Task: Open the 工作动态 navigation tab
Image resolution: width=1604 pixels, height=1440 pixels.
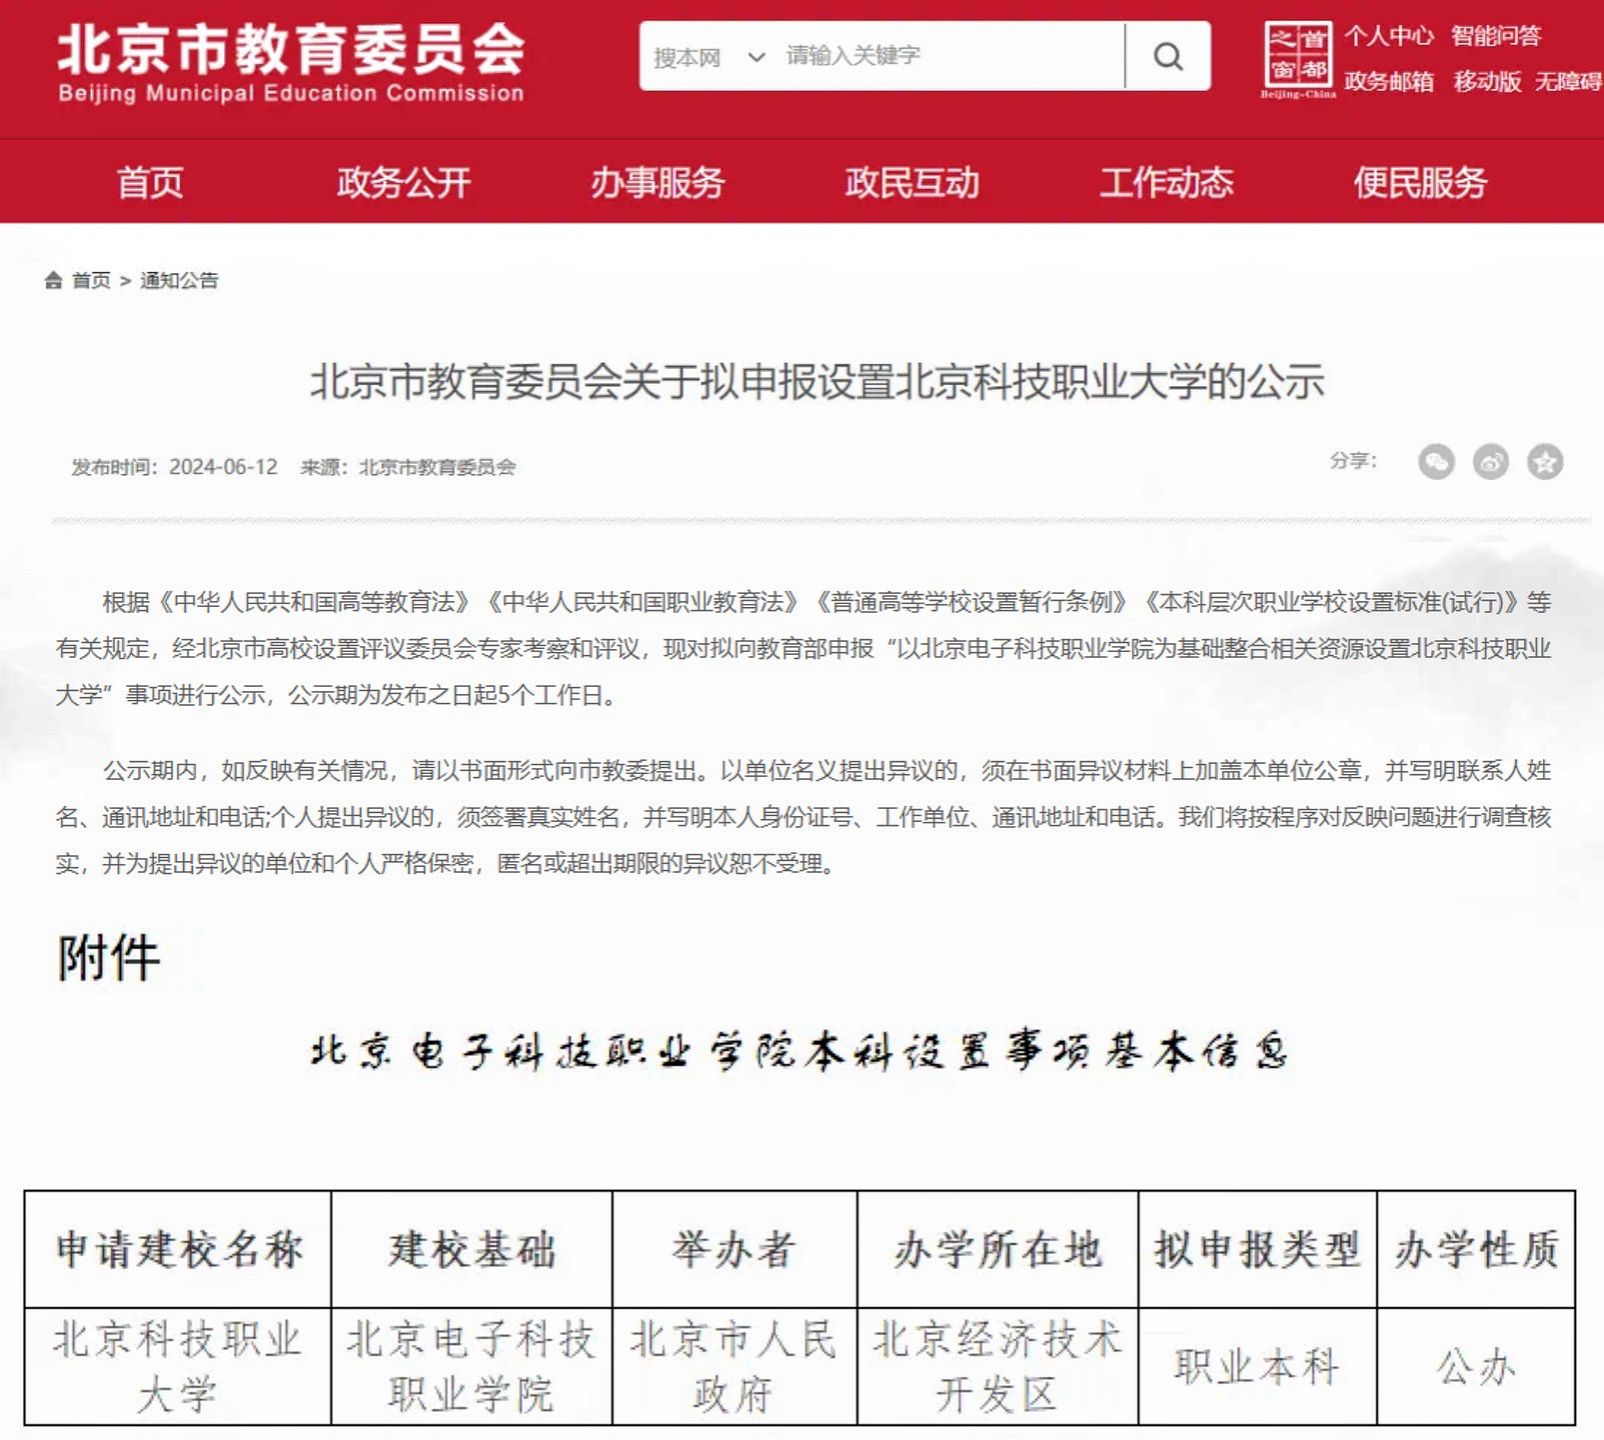Action: [x=1166, y=183]
